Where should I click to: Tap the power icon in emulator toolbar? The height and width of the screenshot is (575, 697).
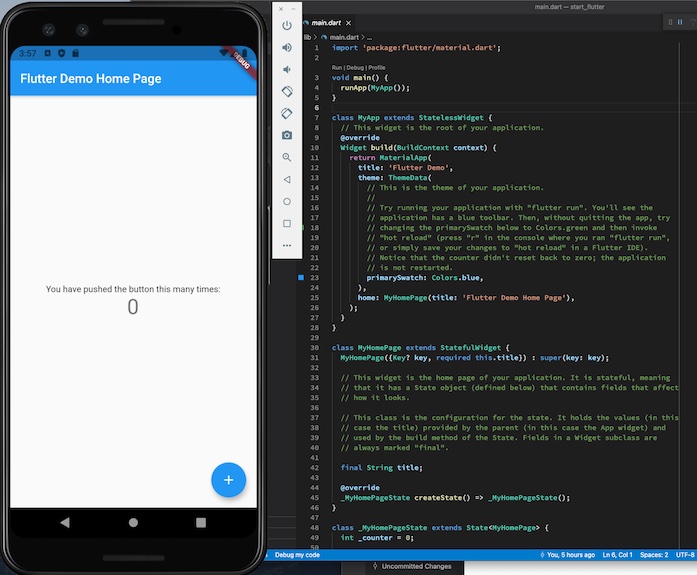click(x=287, y=26)
